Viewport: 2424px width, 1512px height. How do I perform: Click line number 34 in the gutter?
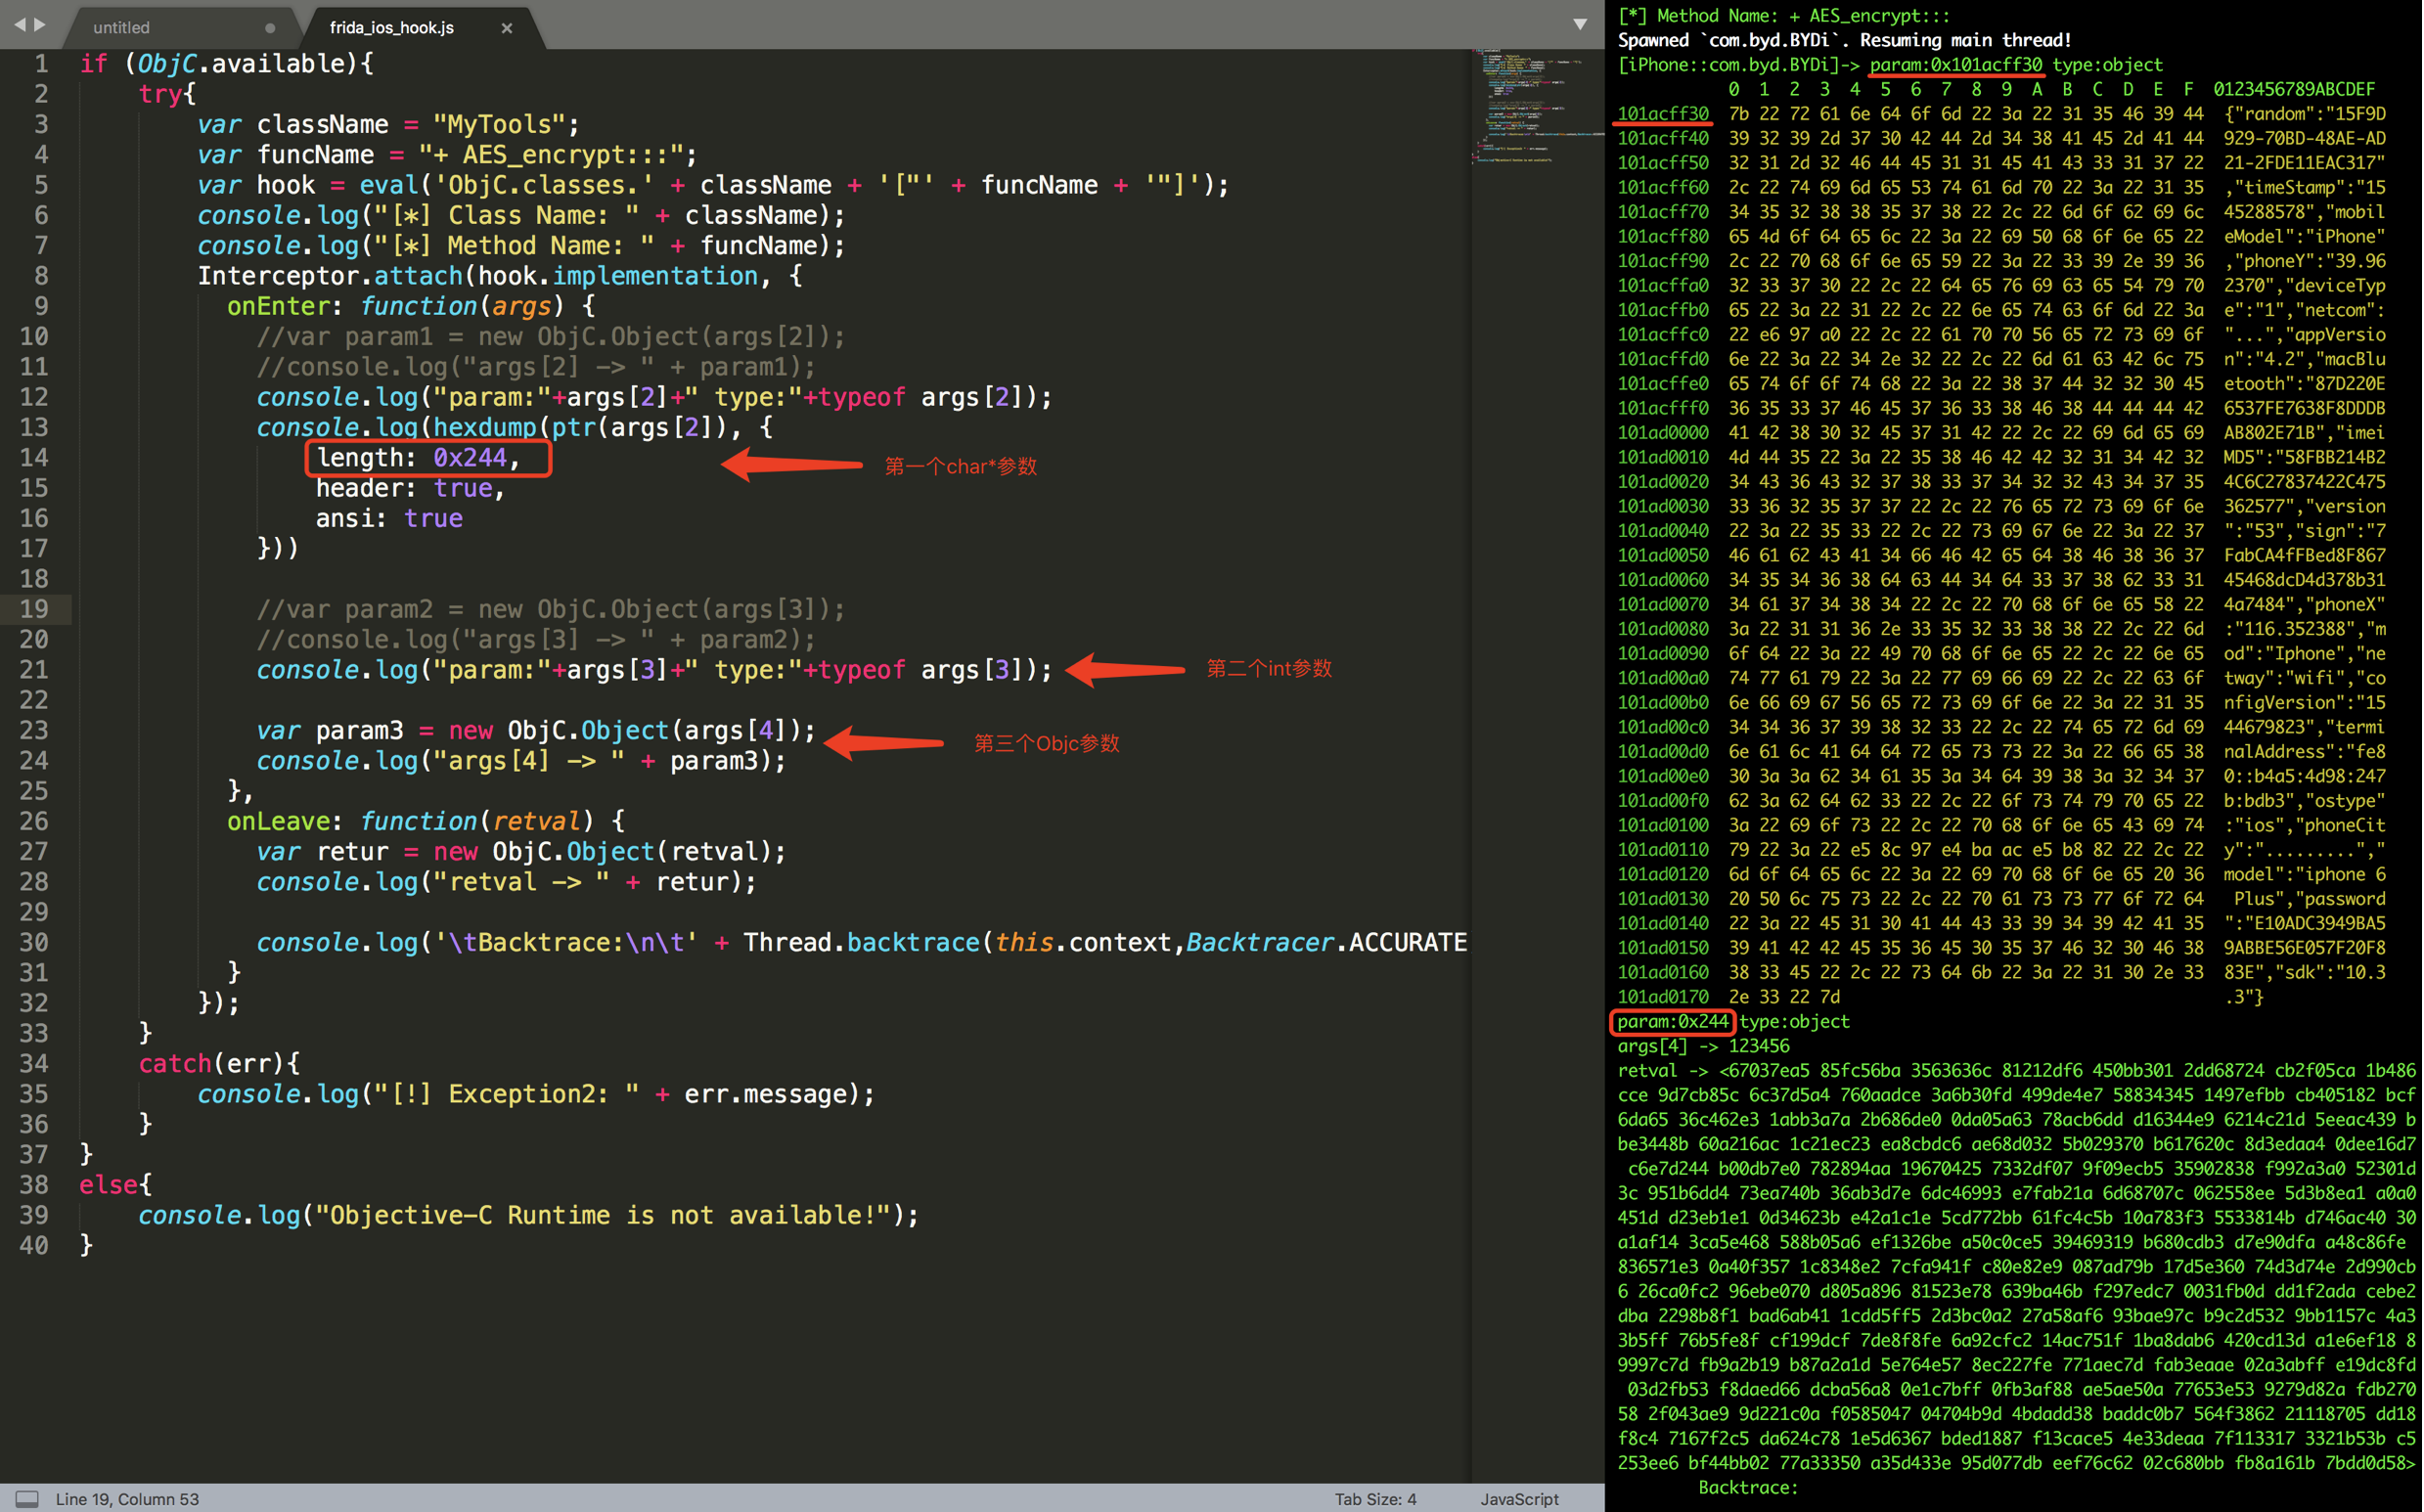click(x=34, y=1063)
